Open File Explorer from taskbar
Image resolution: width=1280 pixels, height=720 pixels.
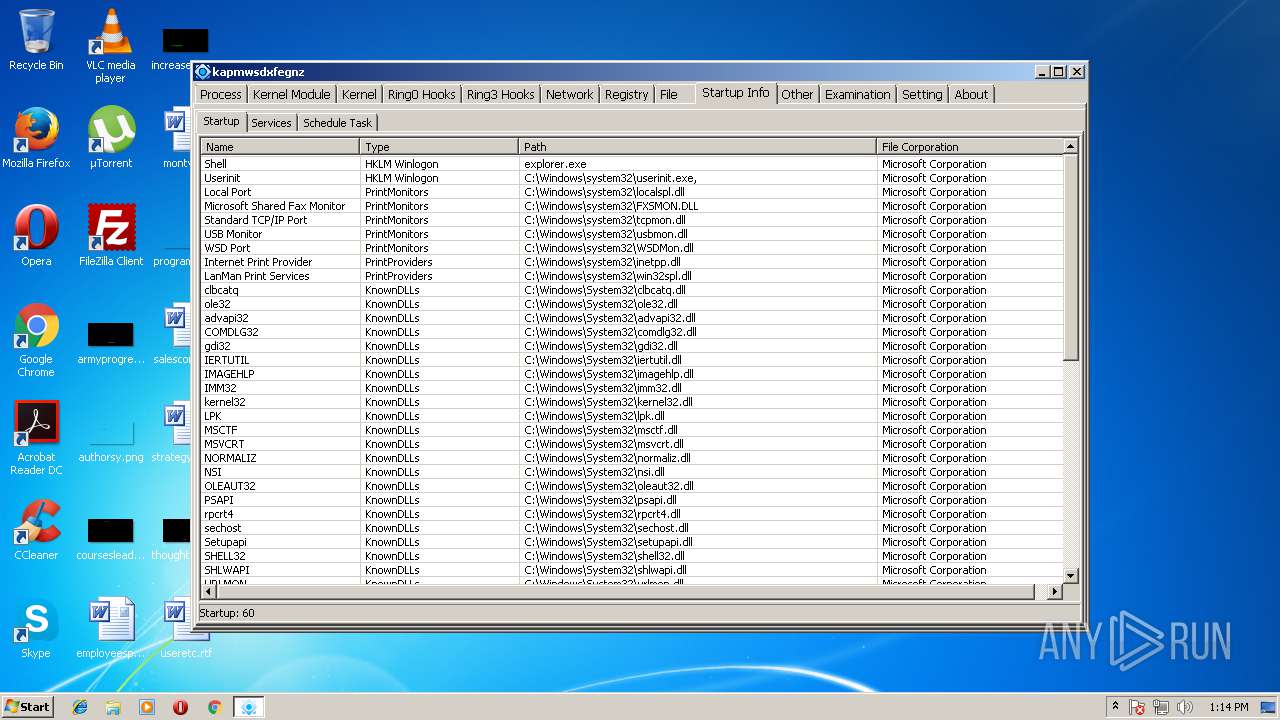(x=113, y=707)
